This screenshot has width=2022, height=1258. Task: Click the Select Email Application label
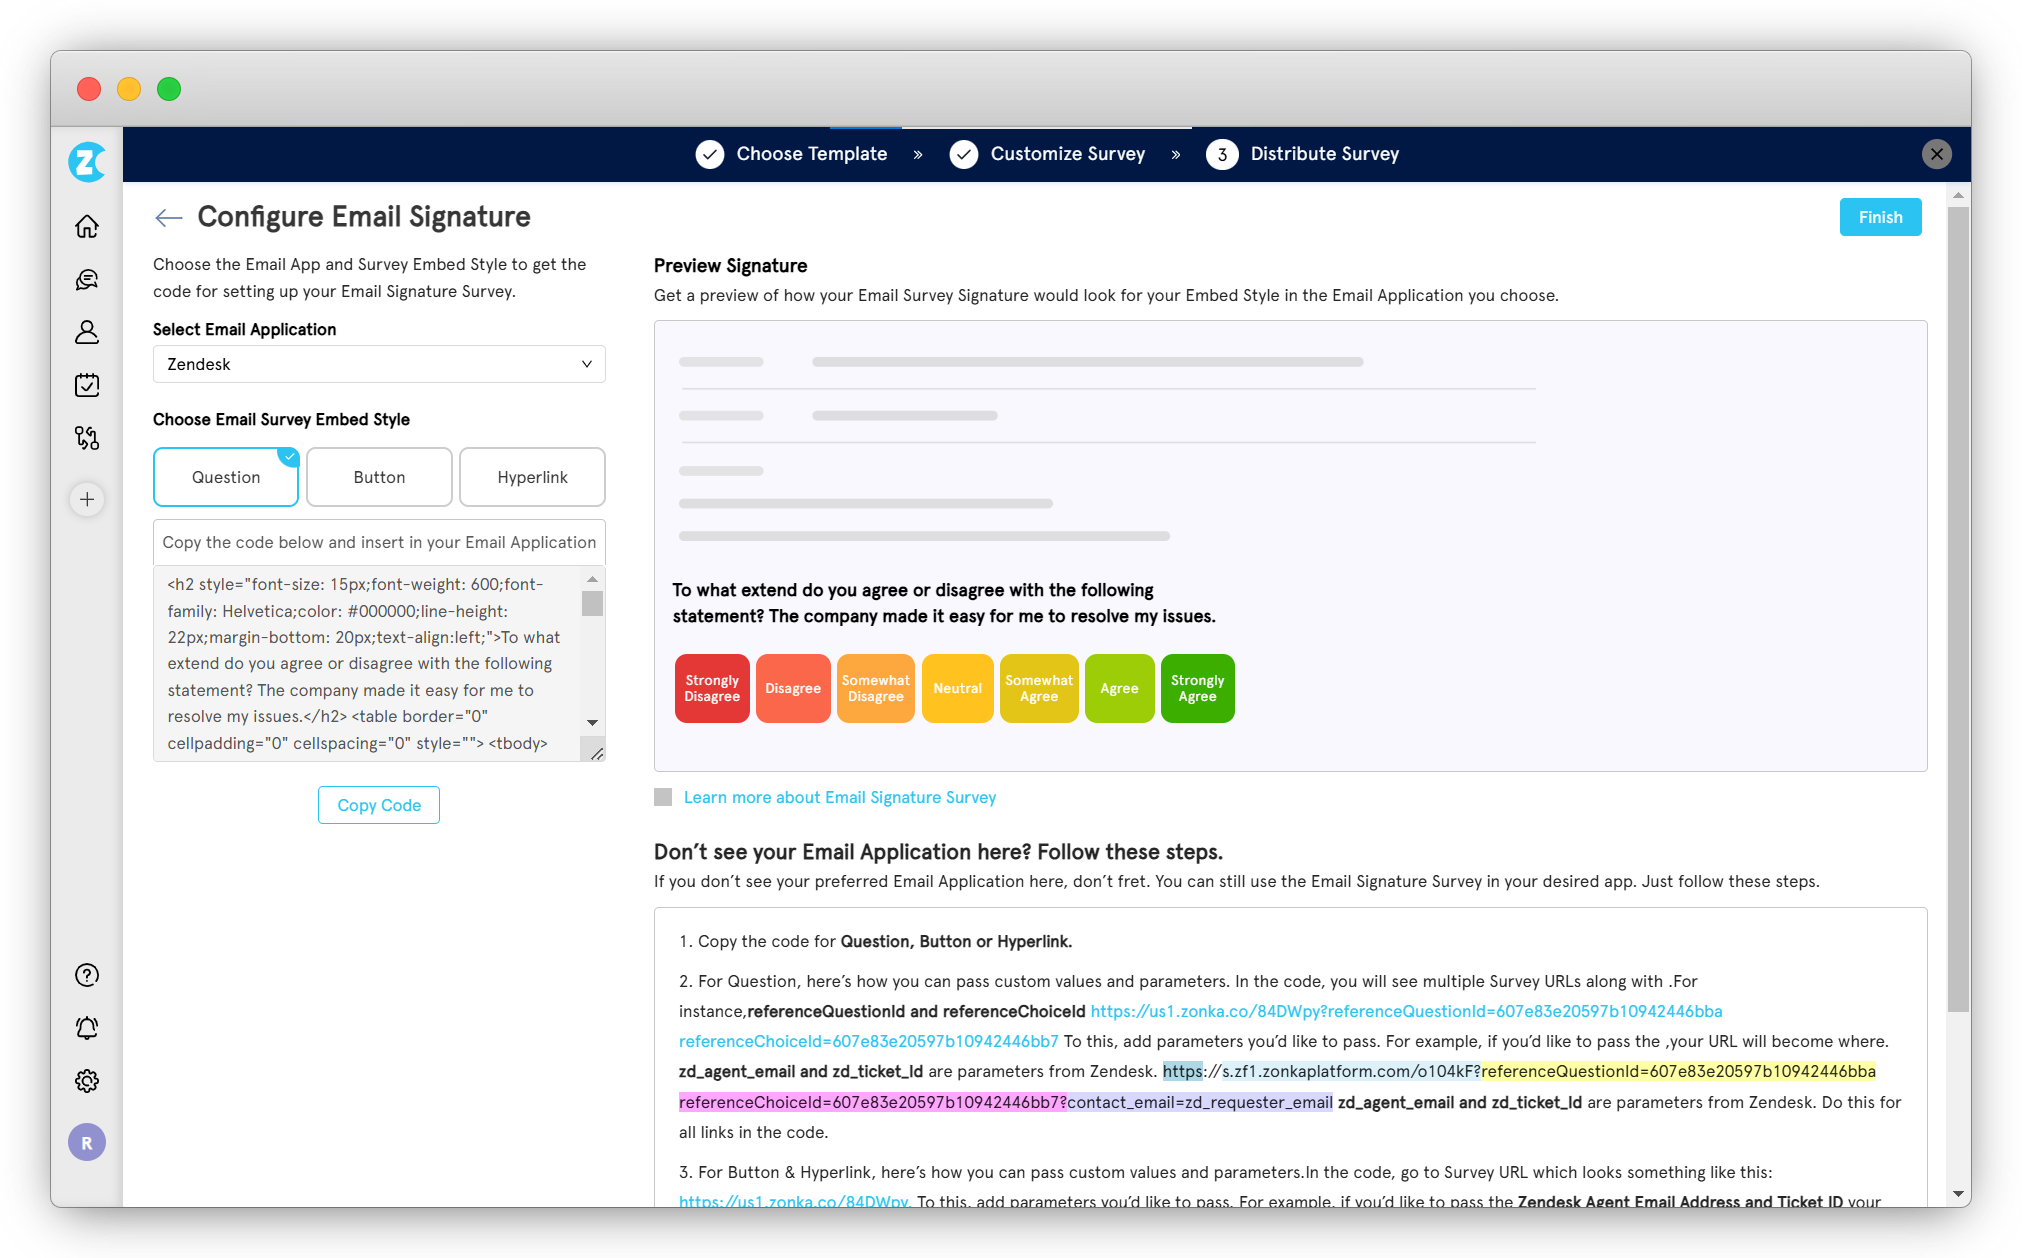tap(244, 329)
